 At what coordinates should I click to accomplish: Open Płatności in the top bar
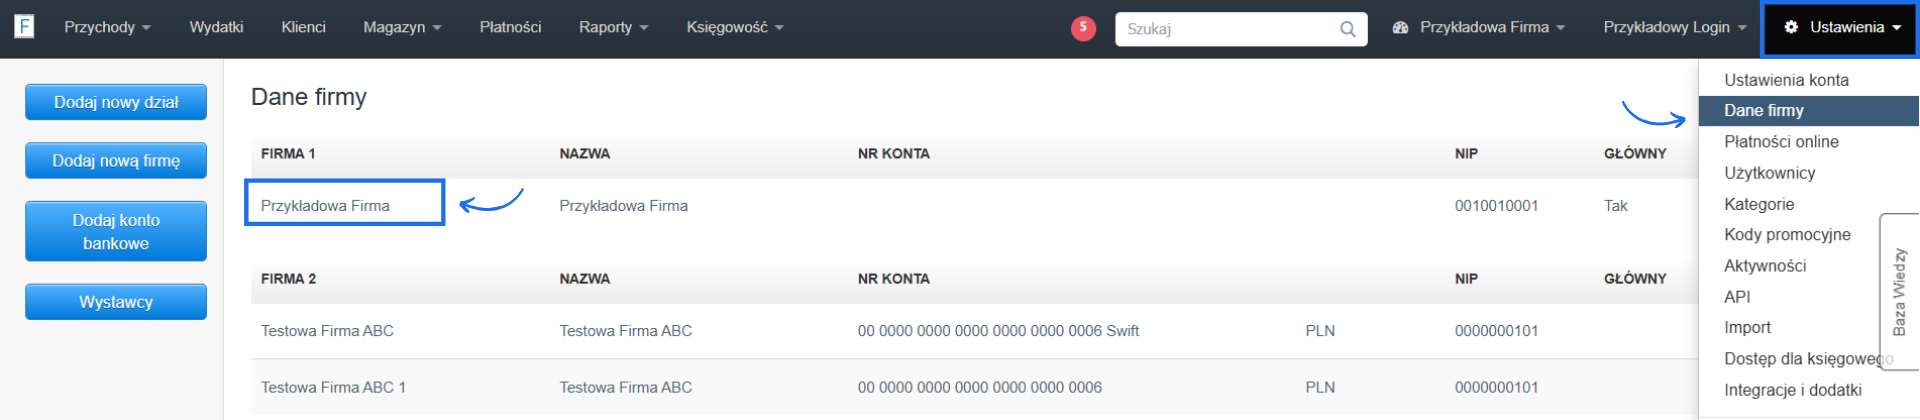pos(510,27)
